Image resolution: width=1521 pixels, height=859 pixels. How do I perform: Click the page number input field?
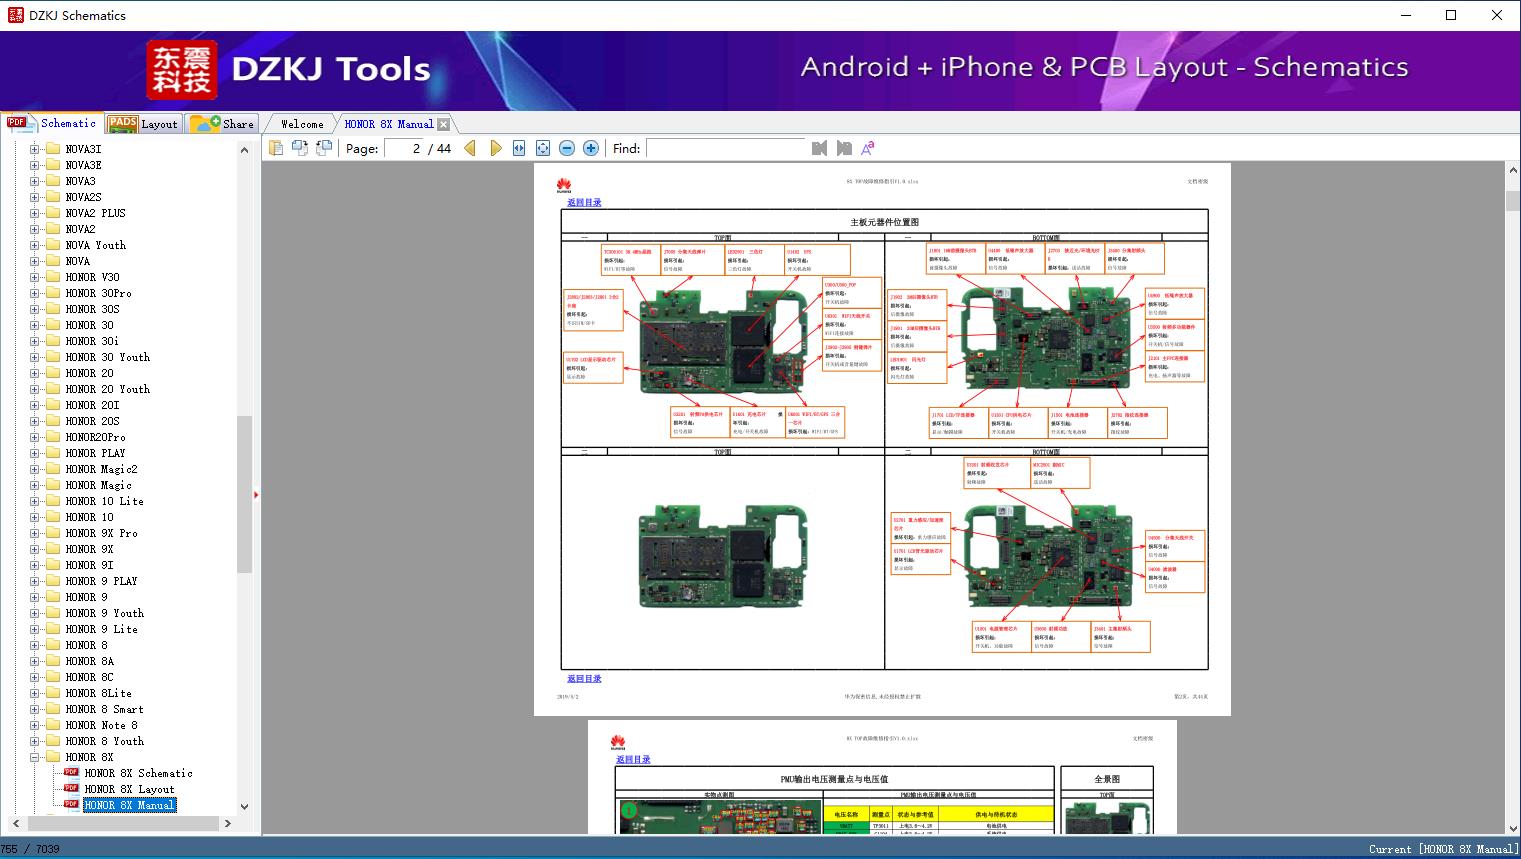coord(403,148)
